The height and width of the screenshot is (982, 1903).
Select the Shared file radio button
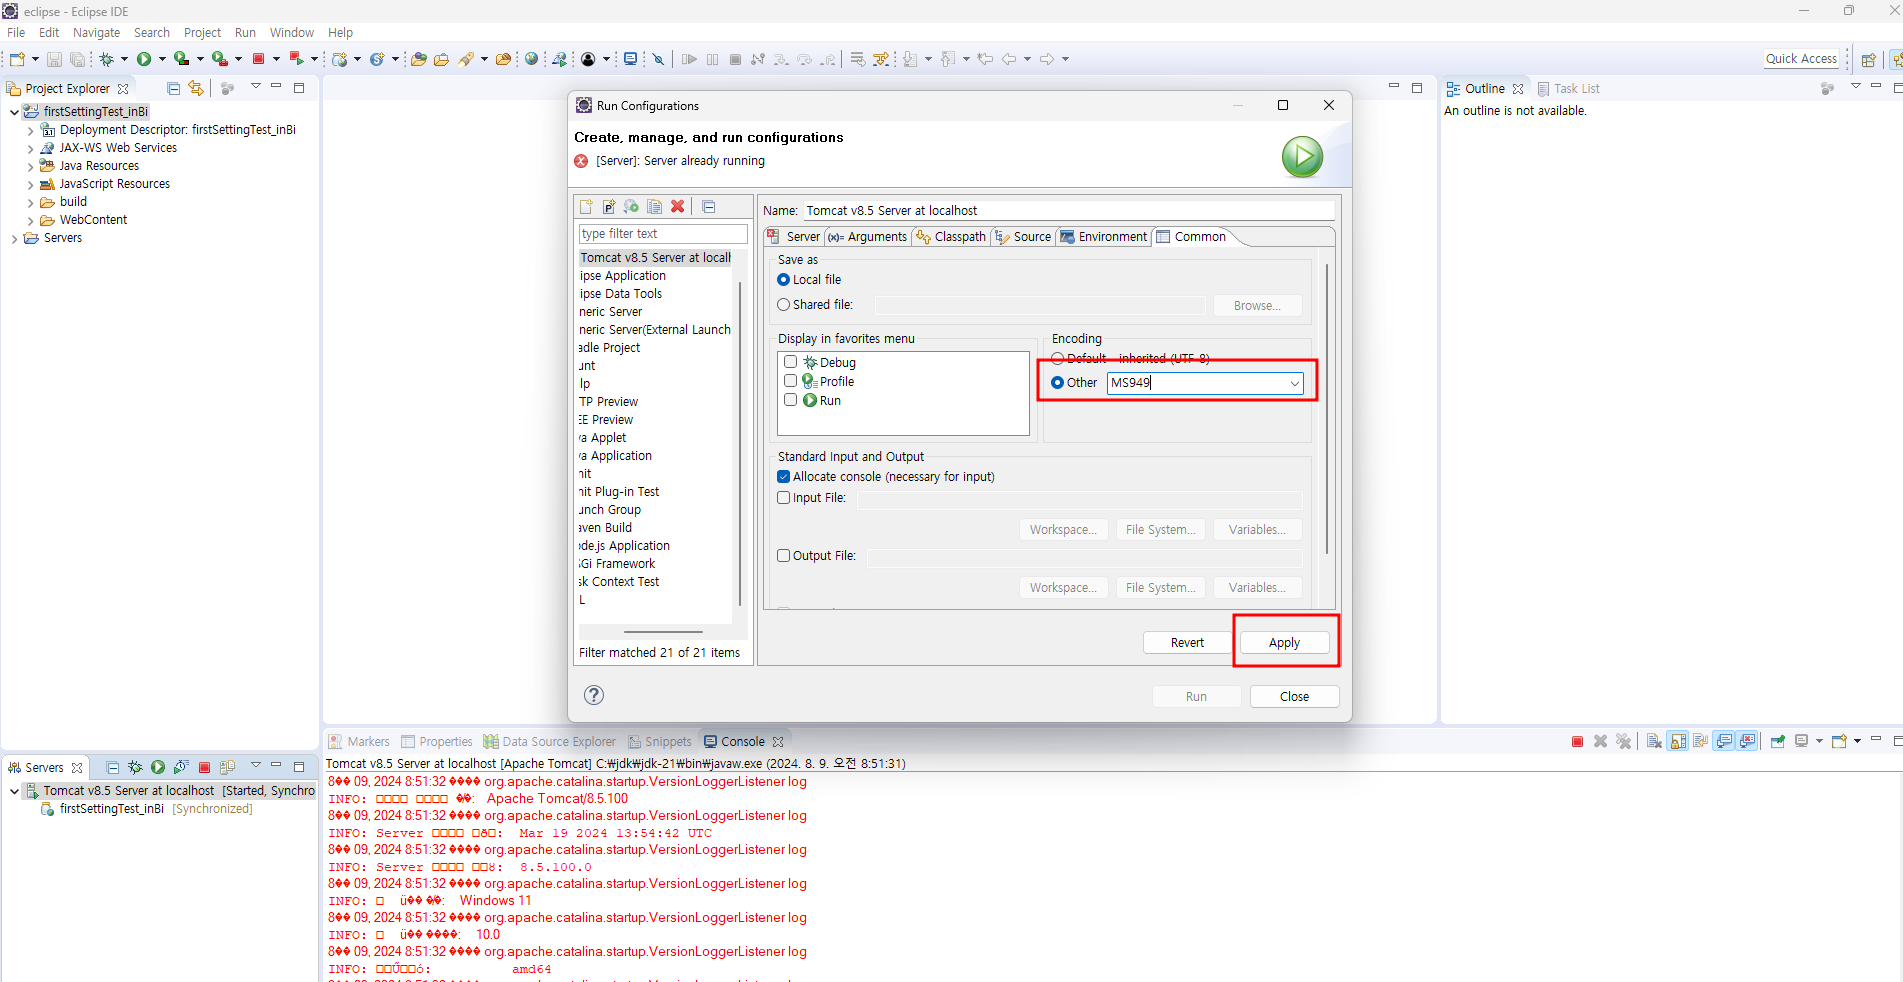[x=783, y=305]
